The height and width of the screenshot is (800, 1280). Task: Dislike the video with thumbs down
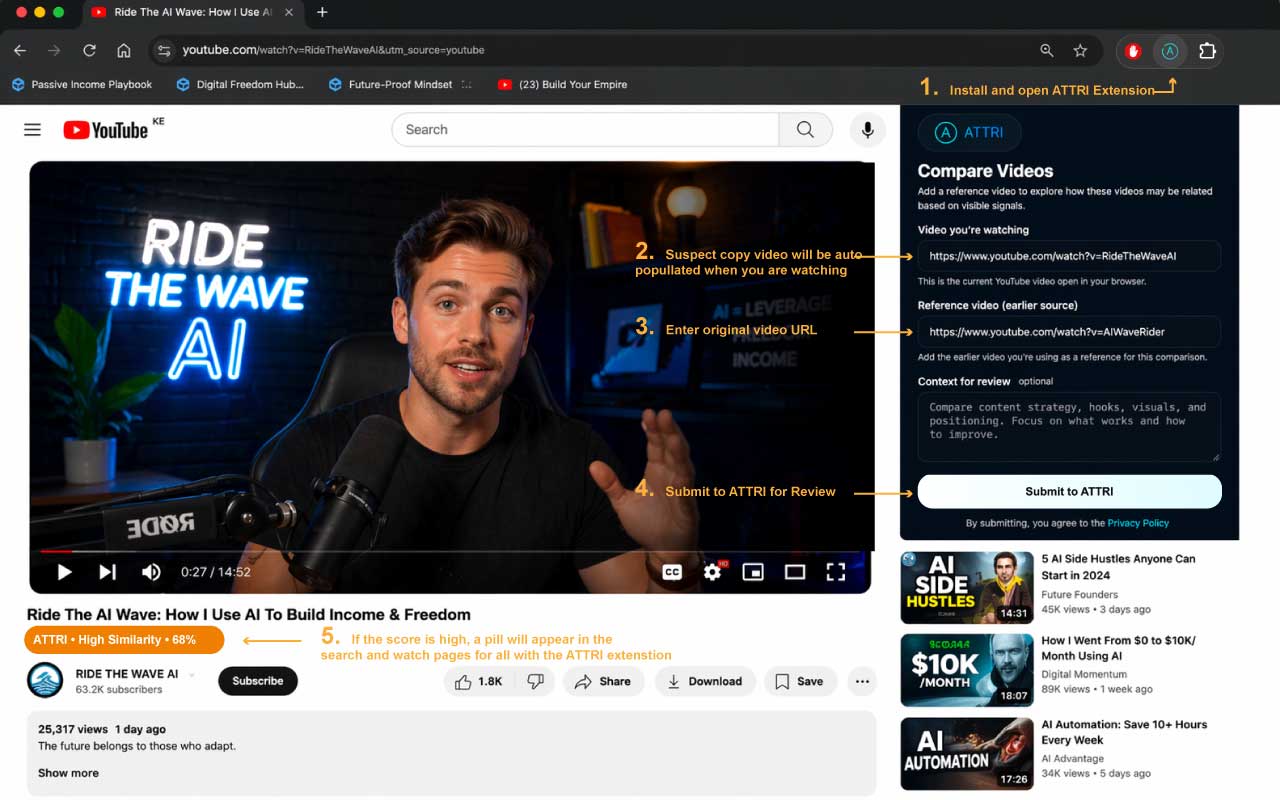[536, 681]
